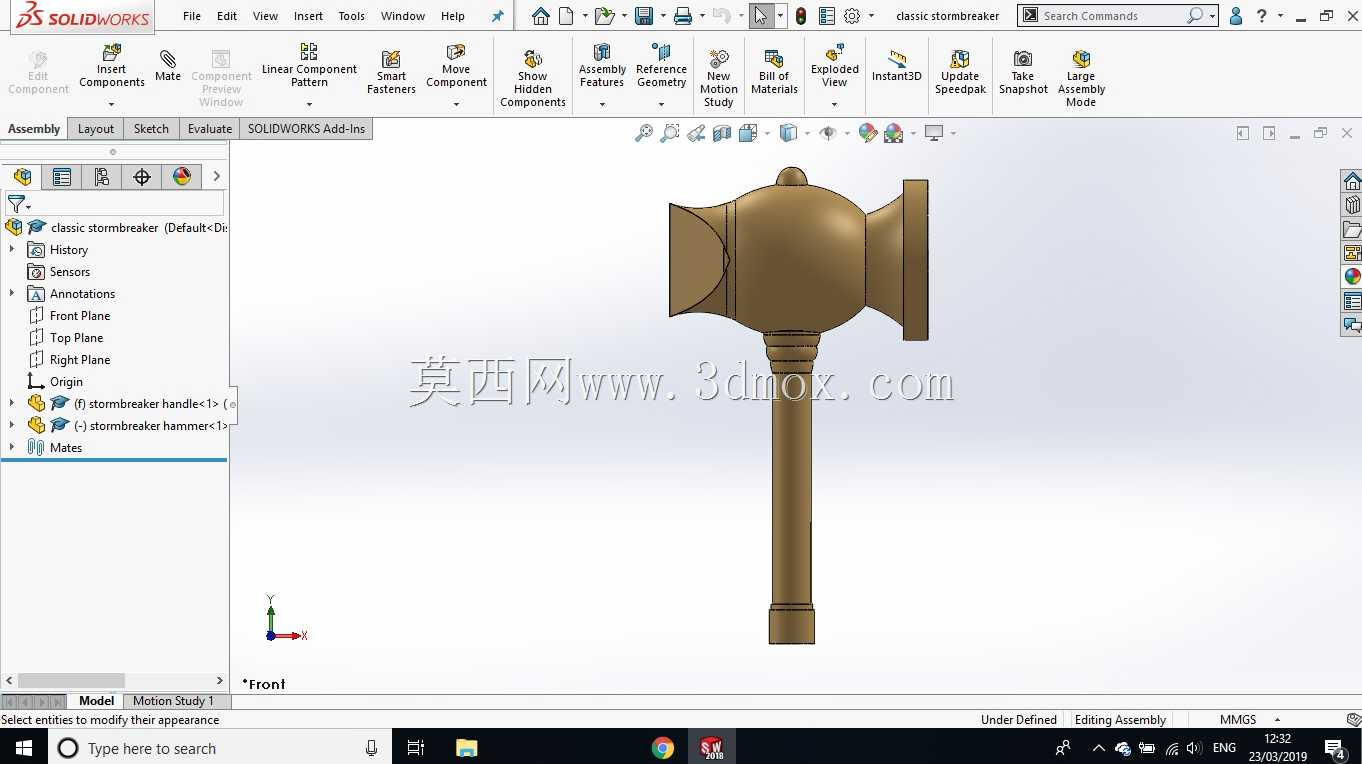Open the Exploded View dropdown arrow

click(x=835, y=104)
